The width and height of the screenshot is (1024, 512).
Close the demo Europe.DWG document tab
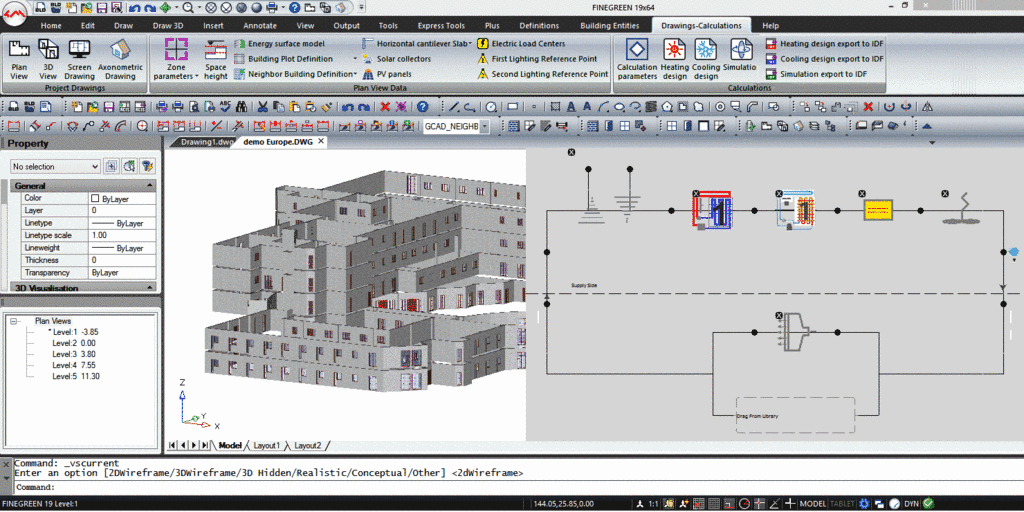pyautogui.click(x=321, y=141)
